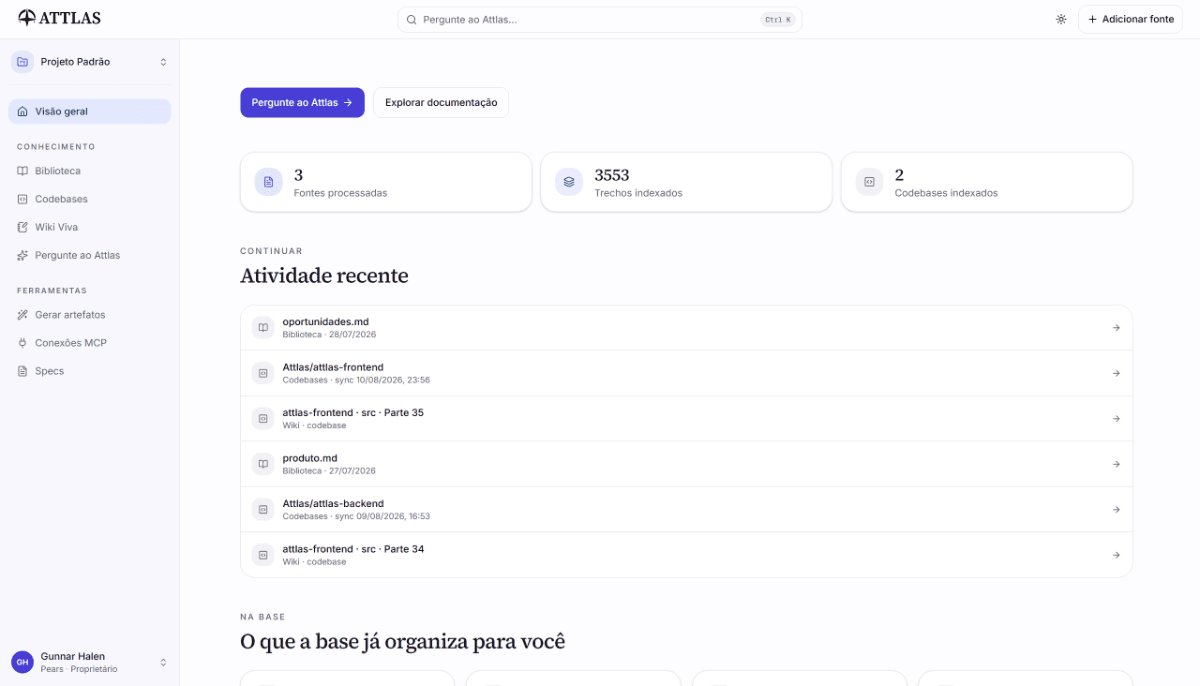The image size is (1200, 686).
Task: Select Visão geral in sidebar
Action: pyautogui.click(x=89, y=111)
